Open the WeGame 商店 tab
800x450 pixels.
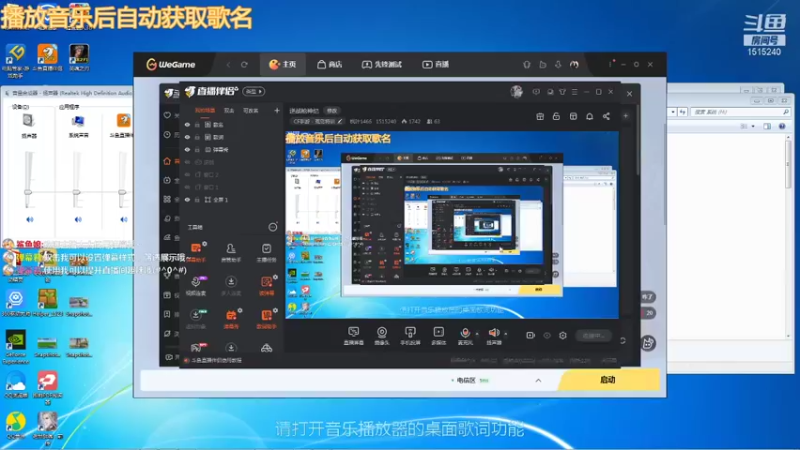330,64
